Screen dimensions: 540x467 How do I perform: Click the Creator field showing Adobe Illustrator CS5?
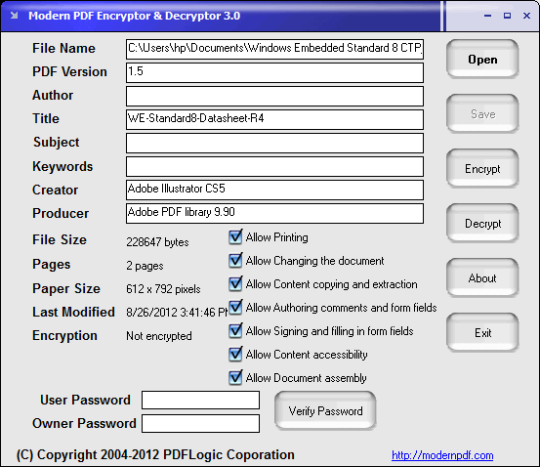[275, 190]
